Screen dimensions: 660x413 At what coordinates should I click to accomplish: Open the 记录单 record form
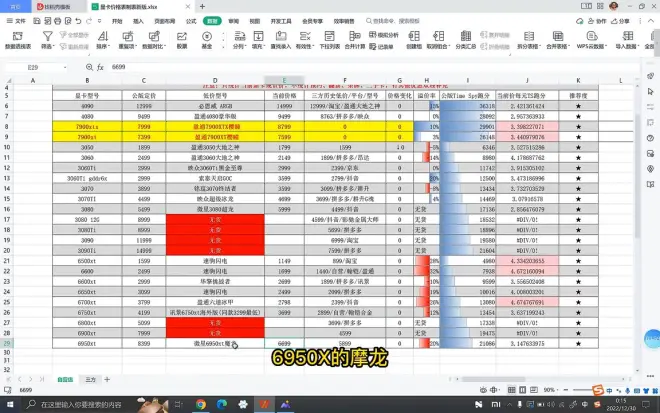[381, 47]
